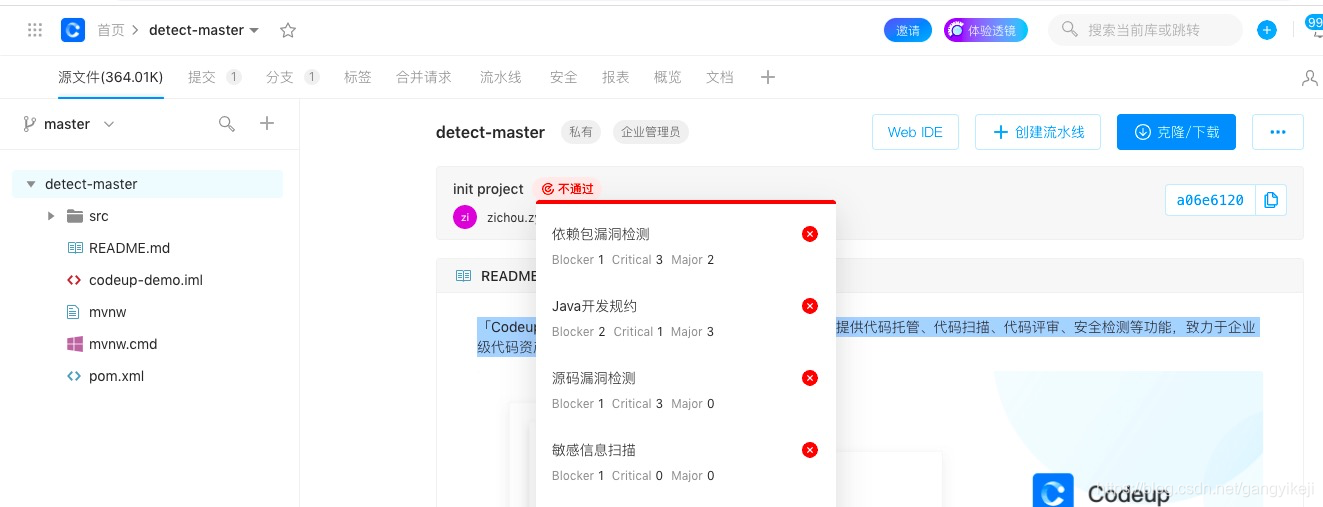
Task: Star the detect-master repository
Action: (x=288, y=30)
